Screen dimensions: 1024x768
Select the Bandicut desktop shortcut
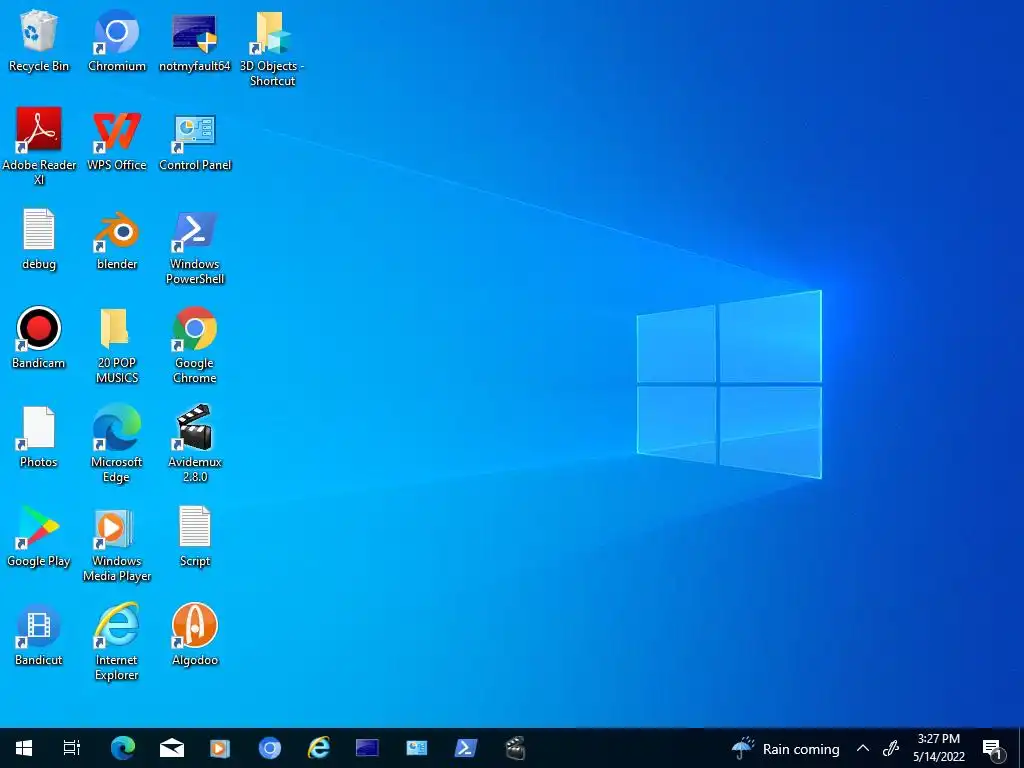tap(39, 635)
